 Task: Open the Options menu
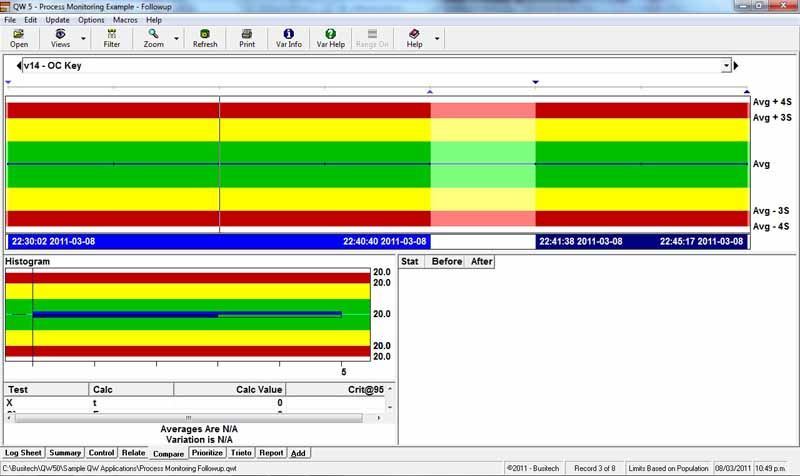[x=91, y=20]
